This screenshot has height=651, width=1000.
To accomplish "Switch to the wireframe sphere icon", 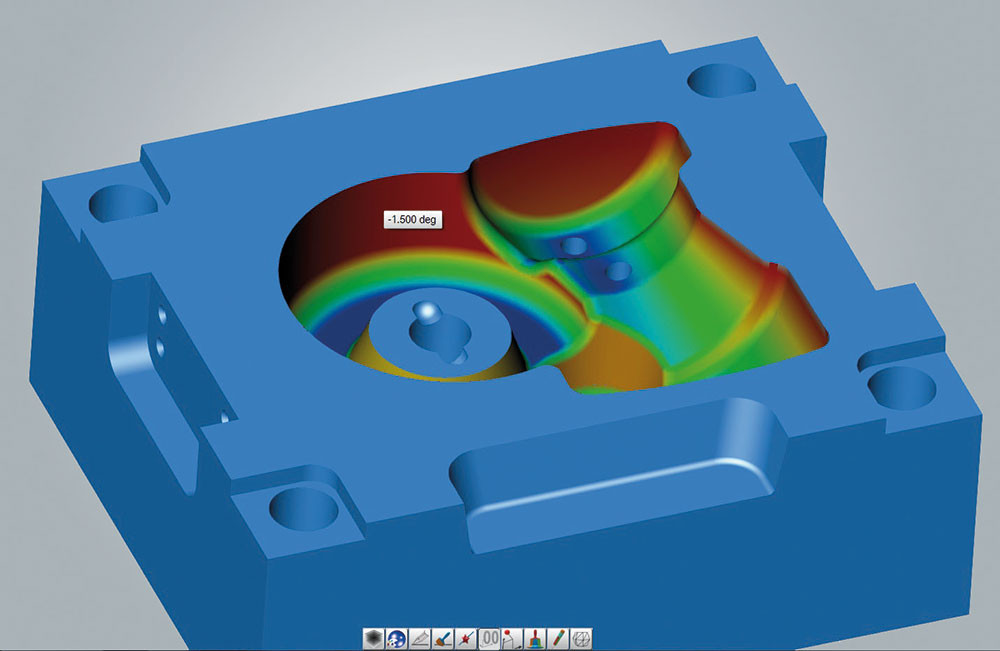I will coord(583,637).
